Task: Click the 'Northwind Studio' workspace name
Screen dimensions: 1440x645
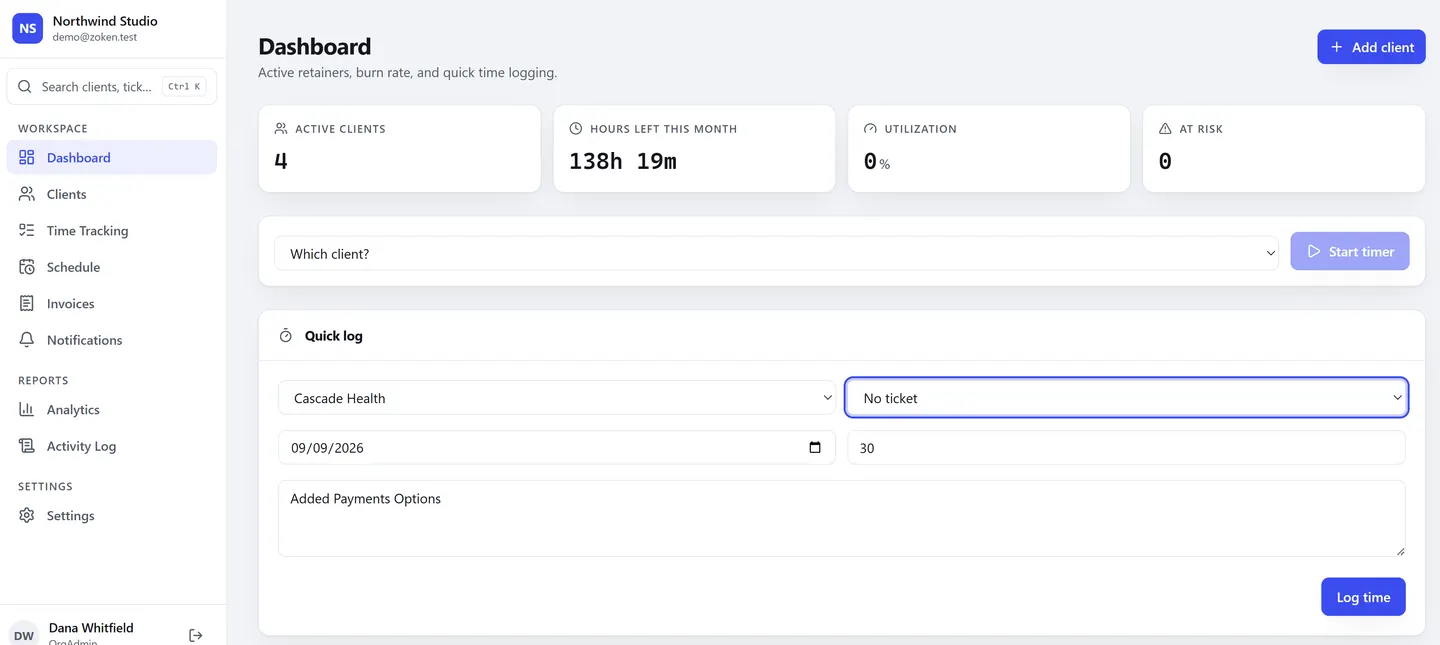Action: (x=105, y=21)
